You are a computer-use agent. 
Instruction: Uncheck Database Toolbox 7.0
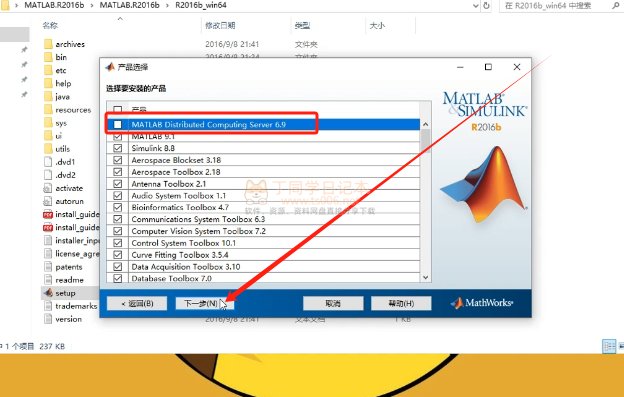click(117, 278)
